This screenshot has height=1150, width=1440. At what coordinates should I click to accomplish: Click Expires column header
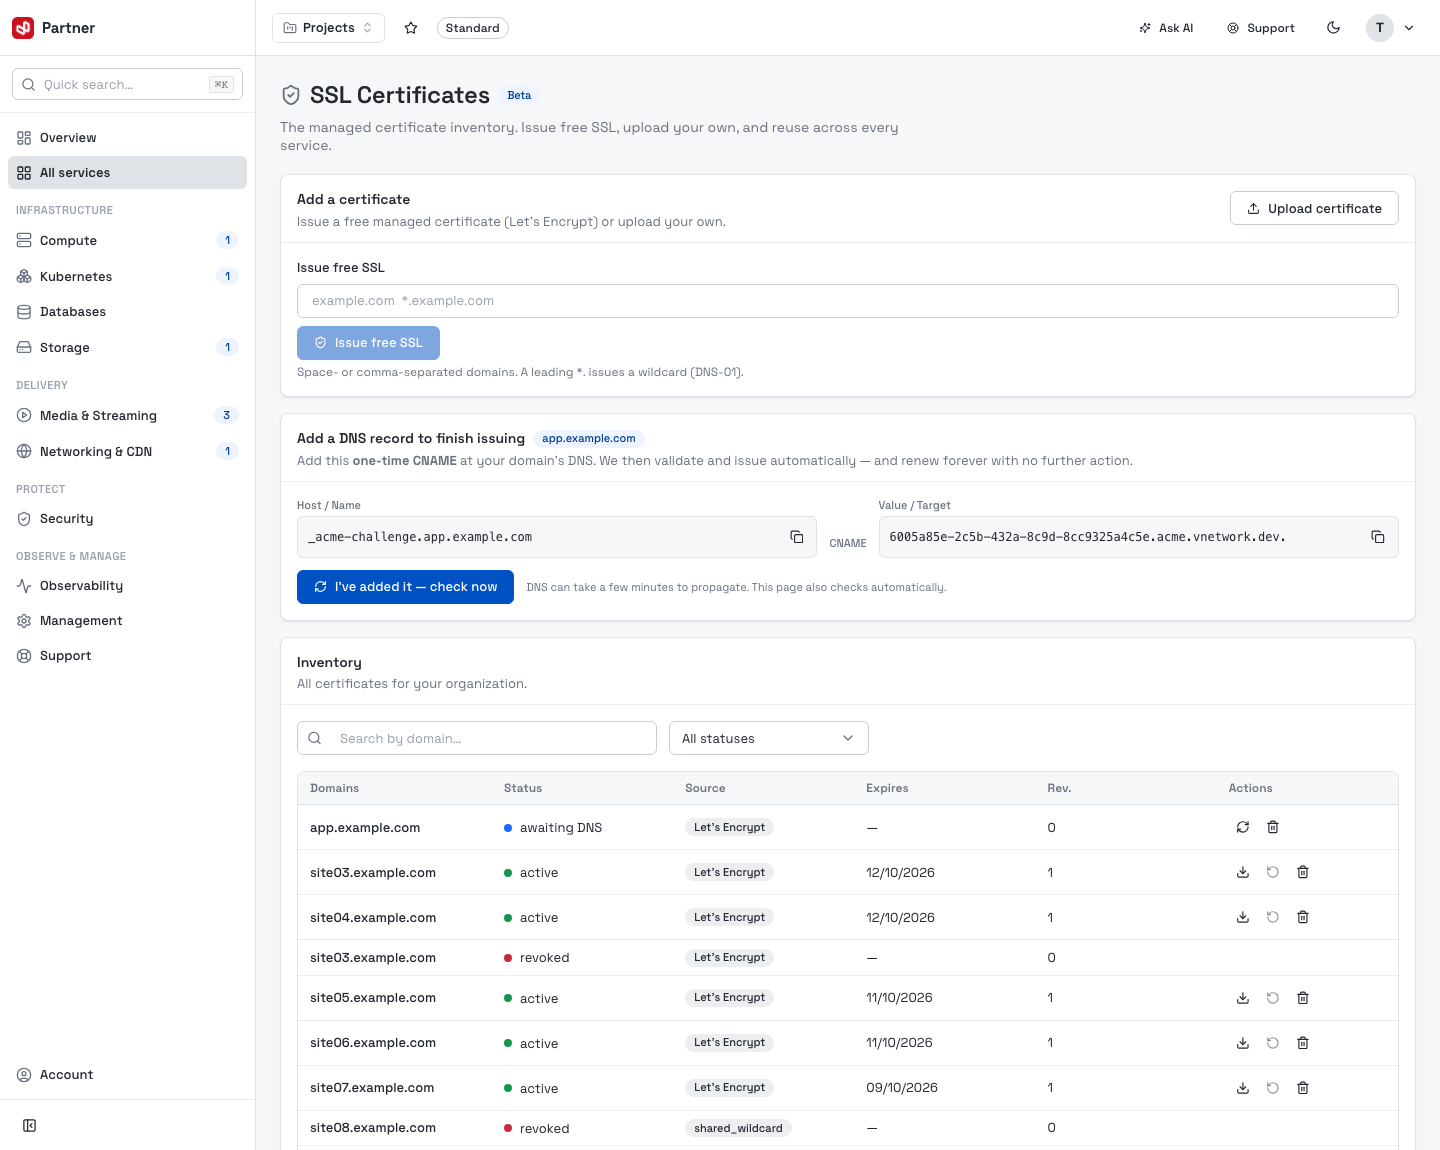(x=887, y=788)
